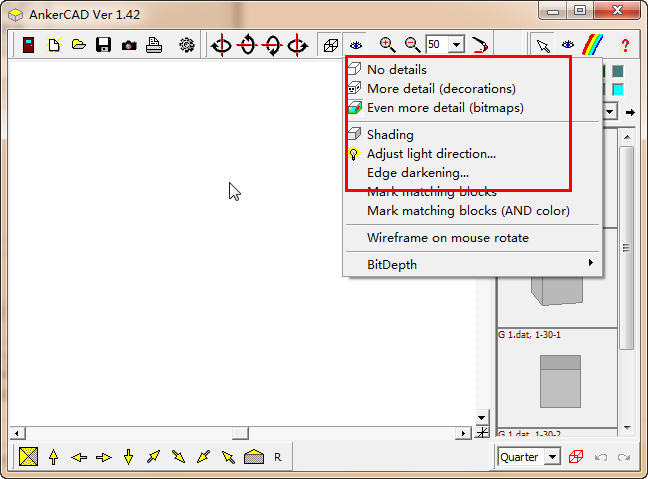Open the rainbow color palette

pos(593,45)
